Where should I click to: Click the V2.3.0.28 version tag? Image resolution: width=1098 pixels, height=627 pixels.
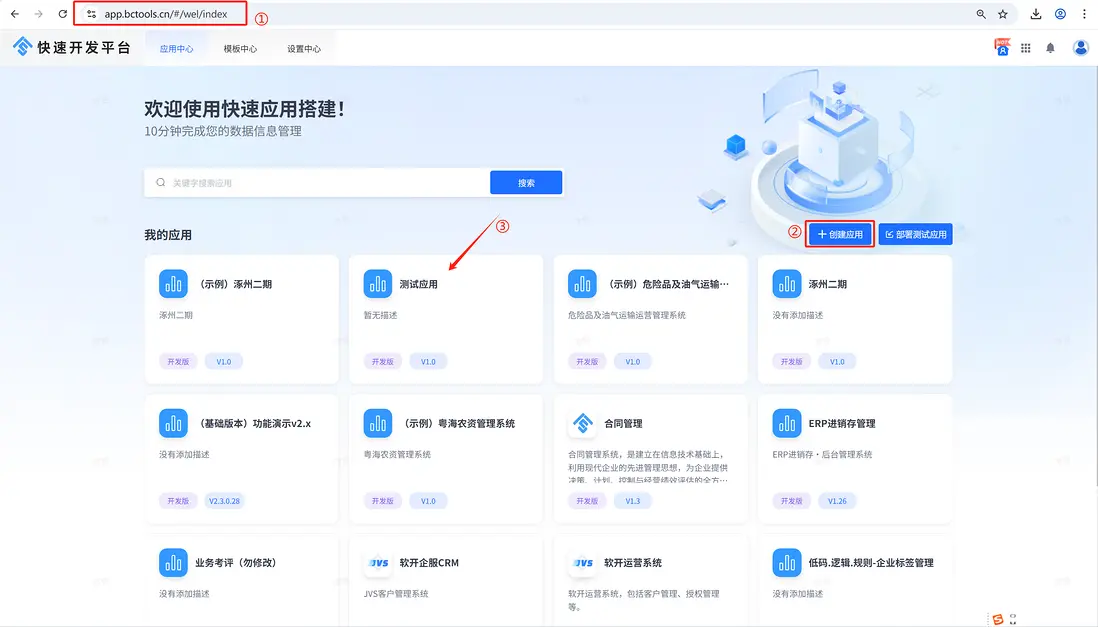[x=224, y=501]
